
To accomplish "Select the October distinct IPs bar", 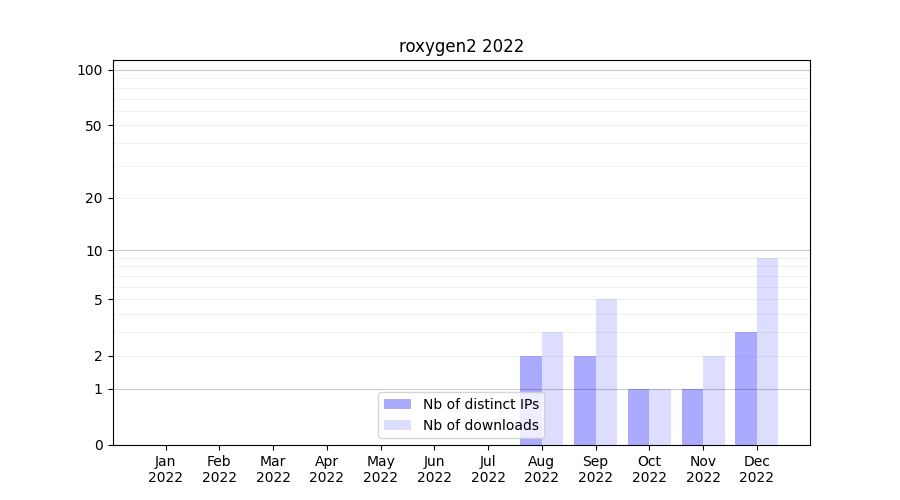I will click(639, 416).
